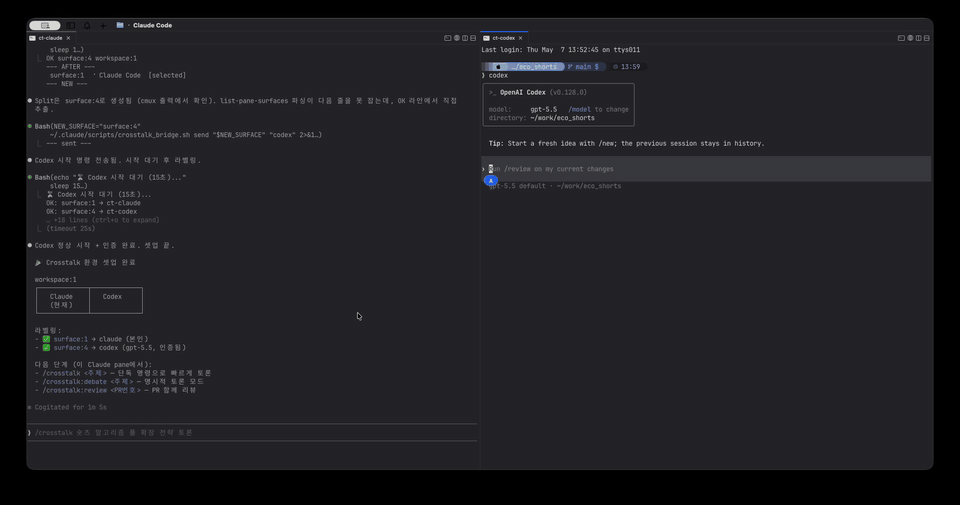Viewport: 960px width, 505px height.
Task: Open notifications bell icon
Action: 87,26
